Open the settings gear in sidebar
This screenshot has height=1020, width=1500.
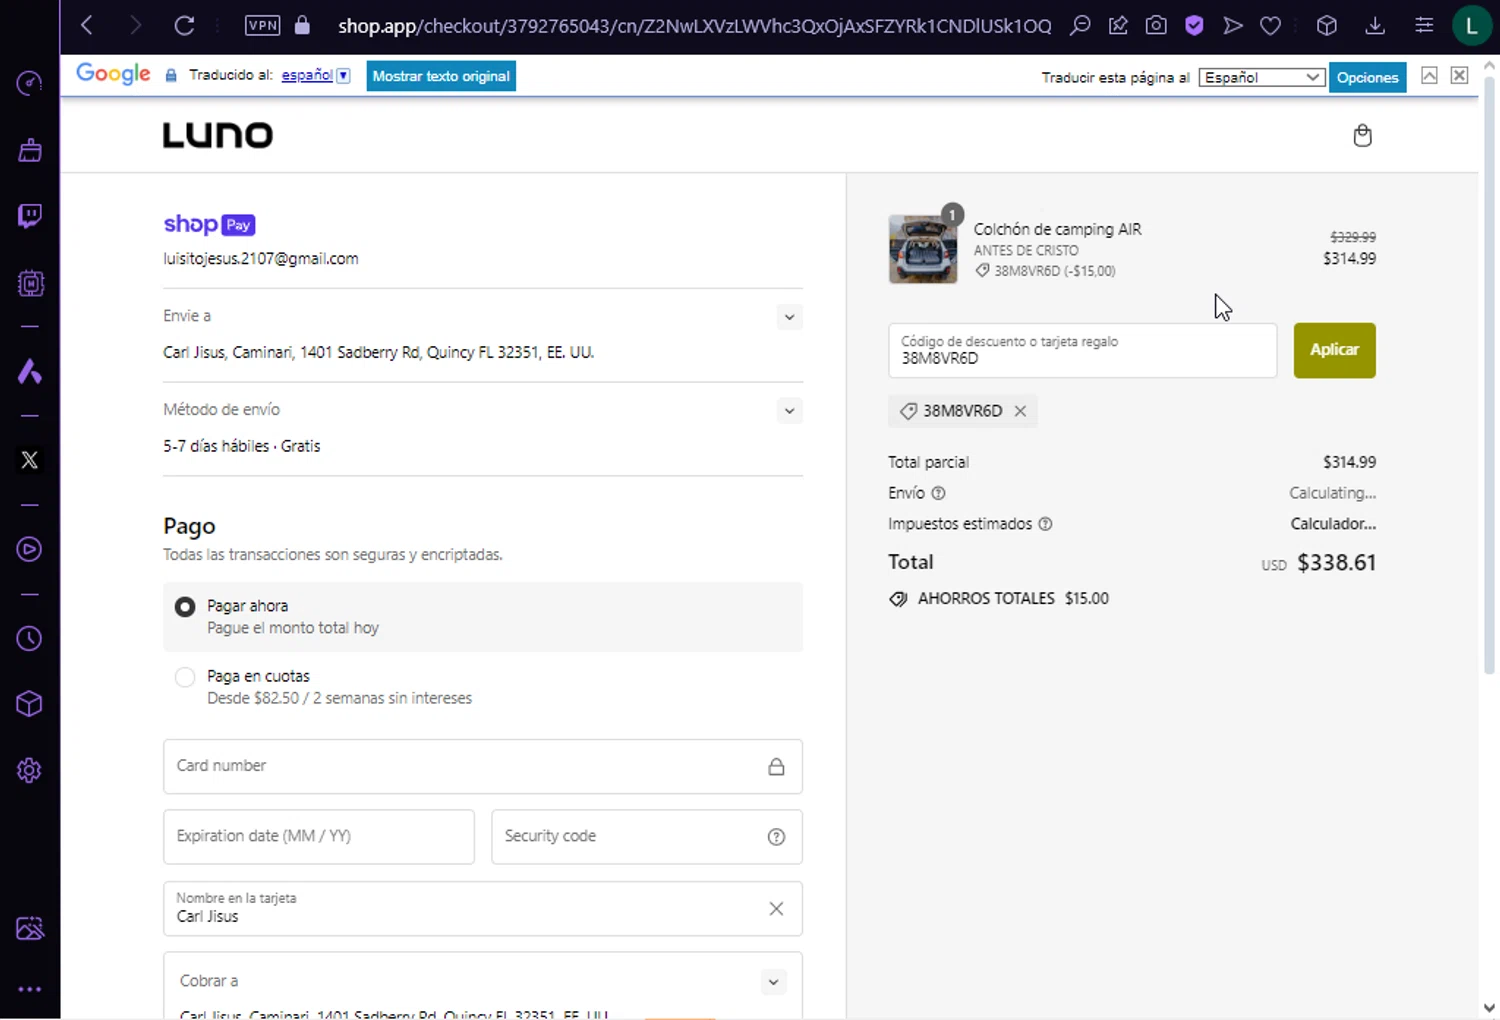pos(29,770)
